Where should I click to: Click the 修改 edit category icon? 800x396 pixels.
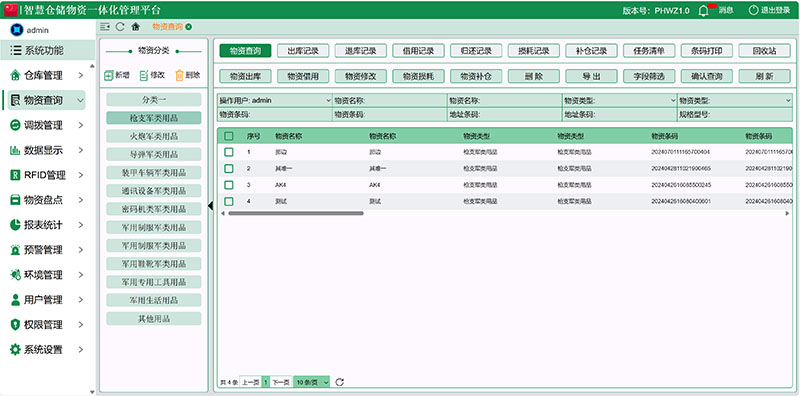(143, 76)
